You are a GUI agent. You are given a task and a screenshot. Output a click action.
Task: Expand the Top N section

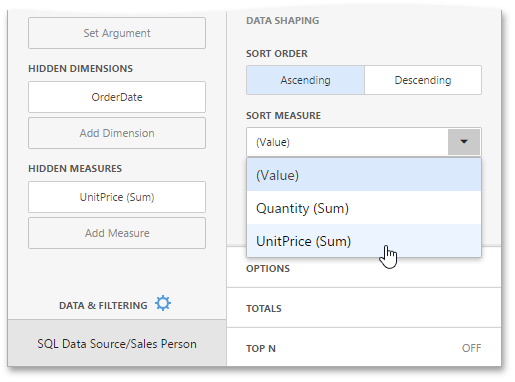364,348
